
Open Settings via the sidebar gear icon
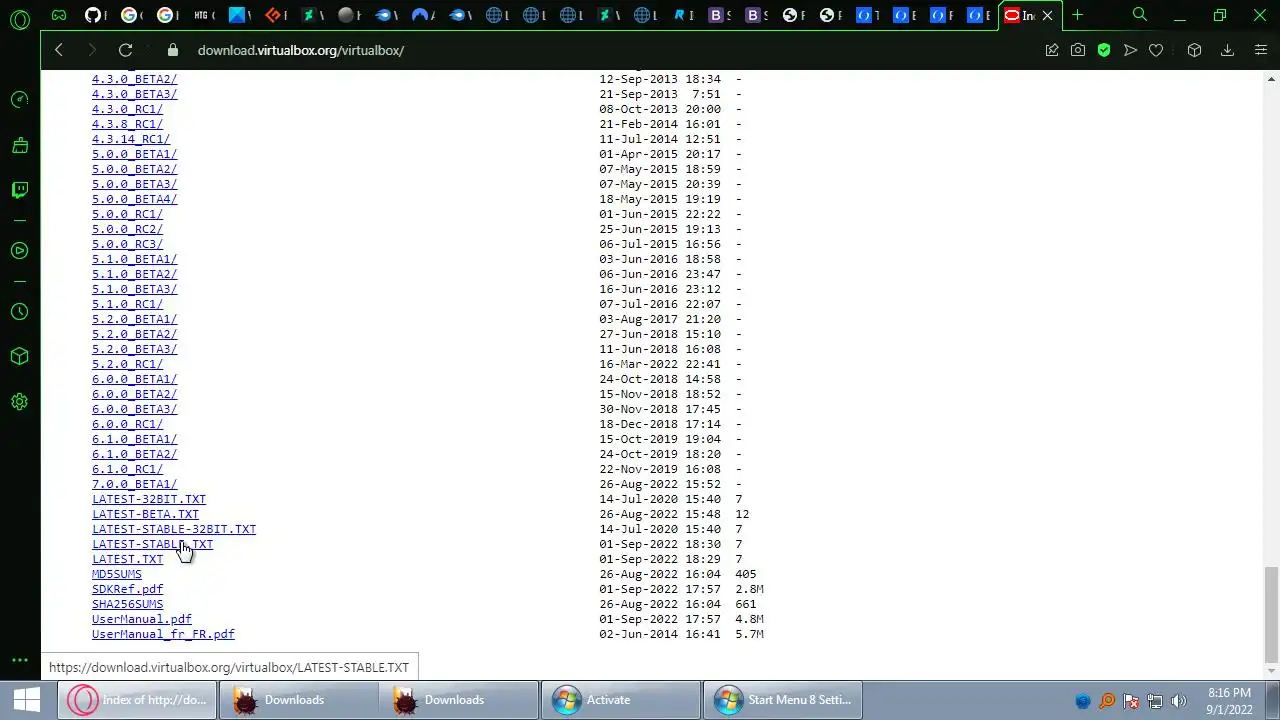pyautogui.click(x=19, y=402)
